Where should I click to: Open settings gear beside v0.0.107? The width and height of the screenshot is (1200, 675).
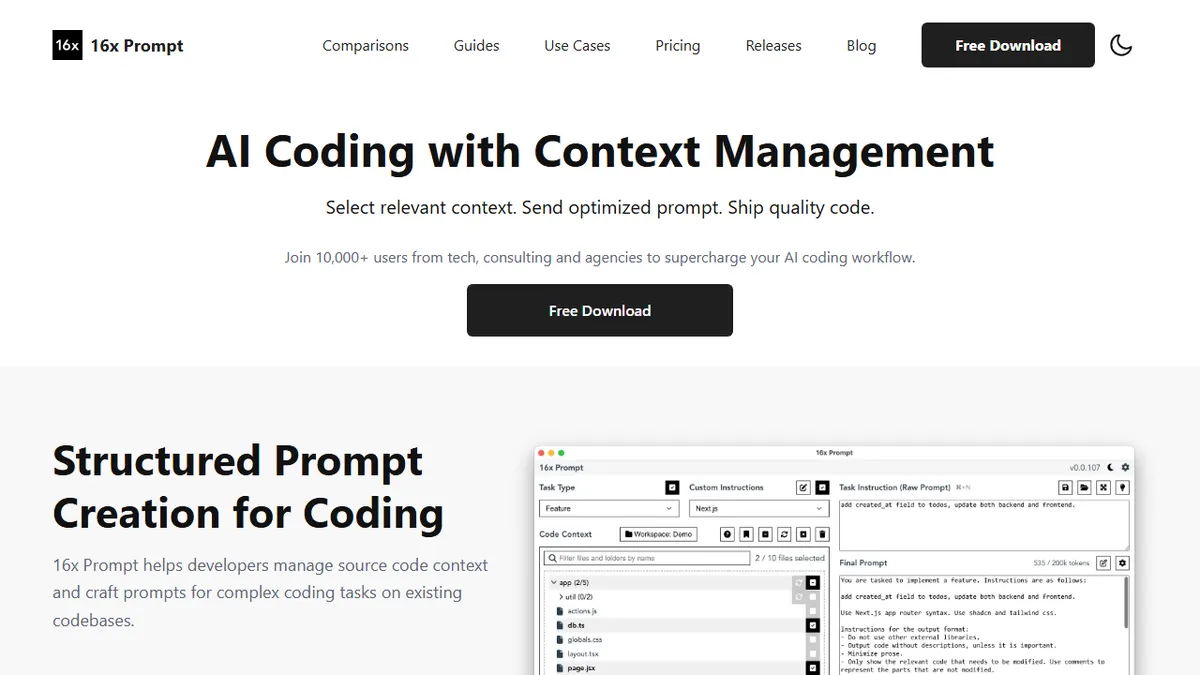(1125, 468)
